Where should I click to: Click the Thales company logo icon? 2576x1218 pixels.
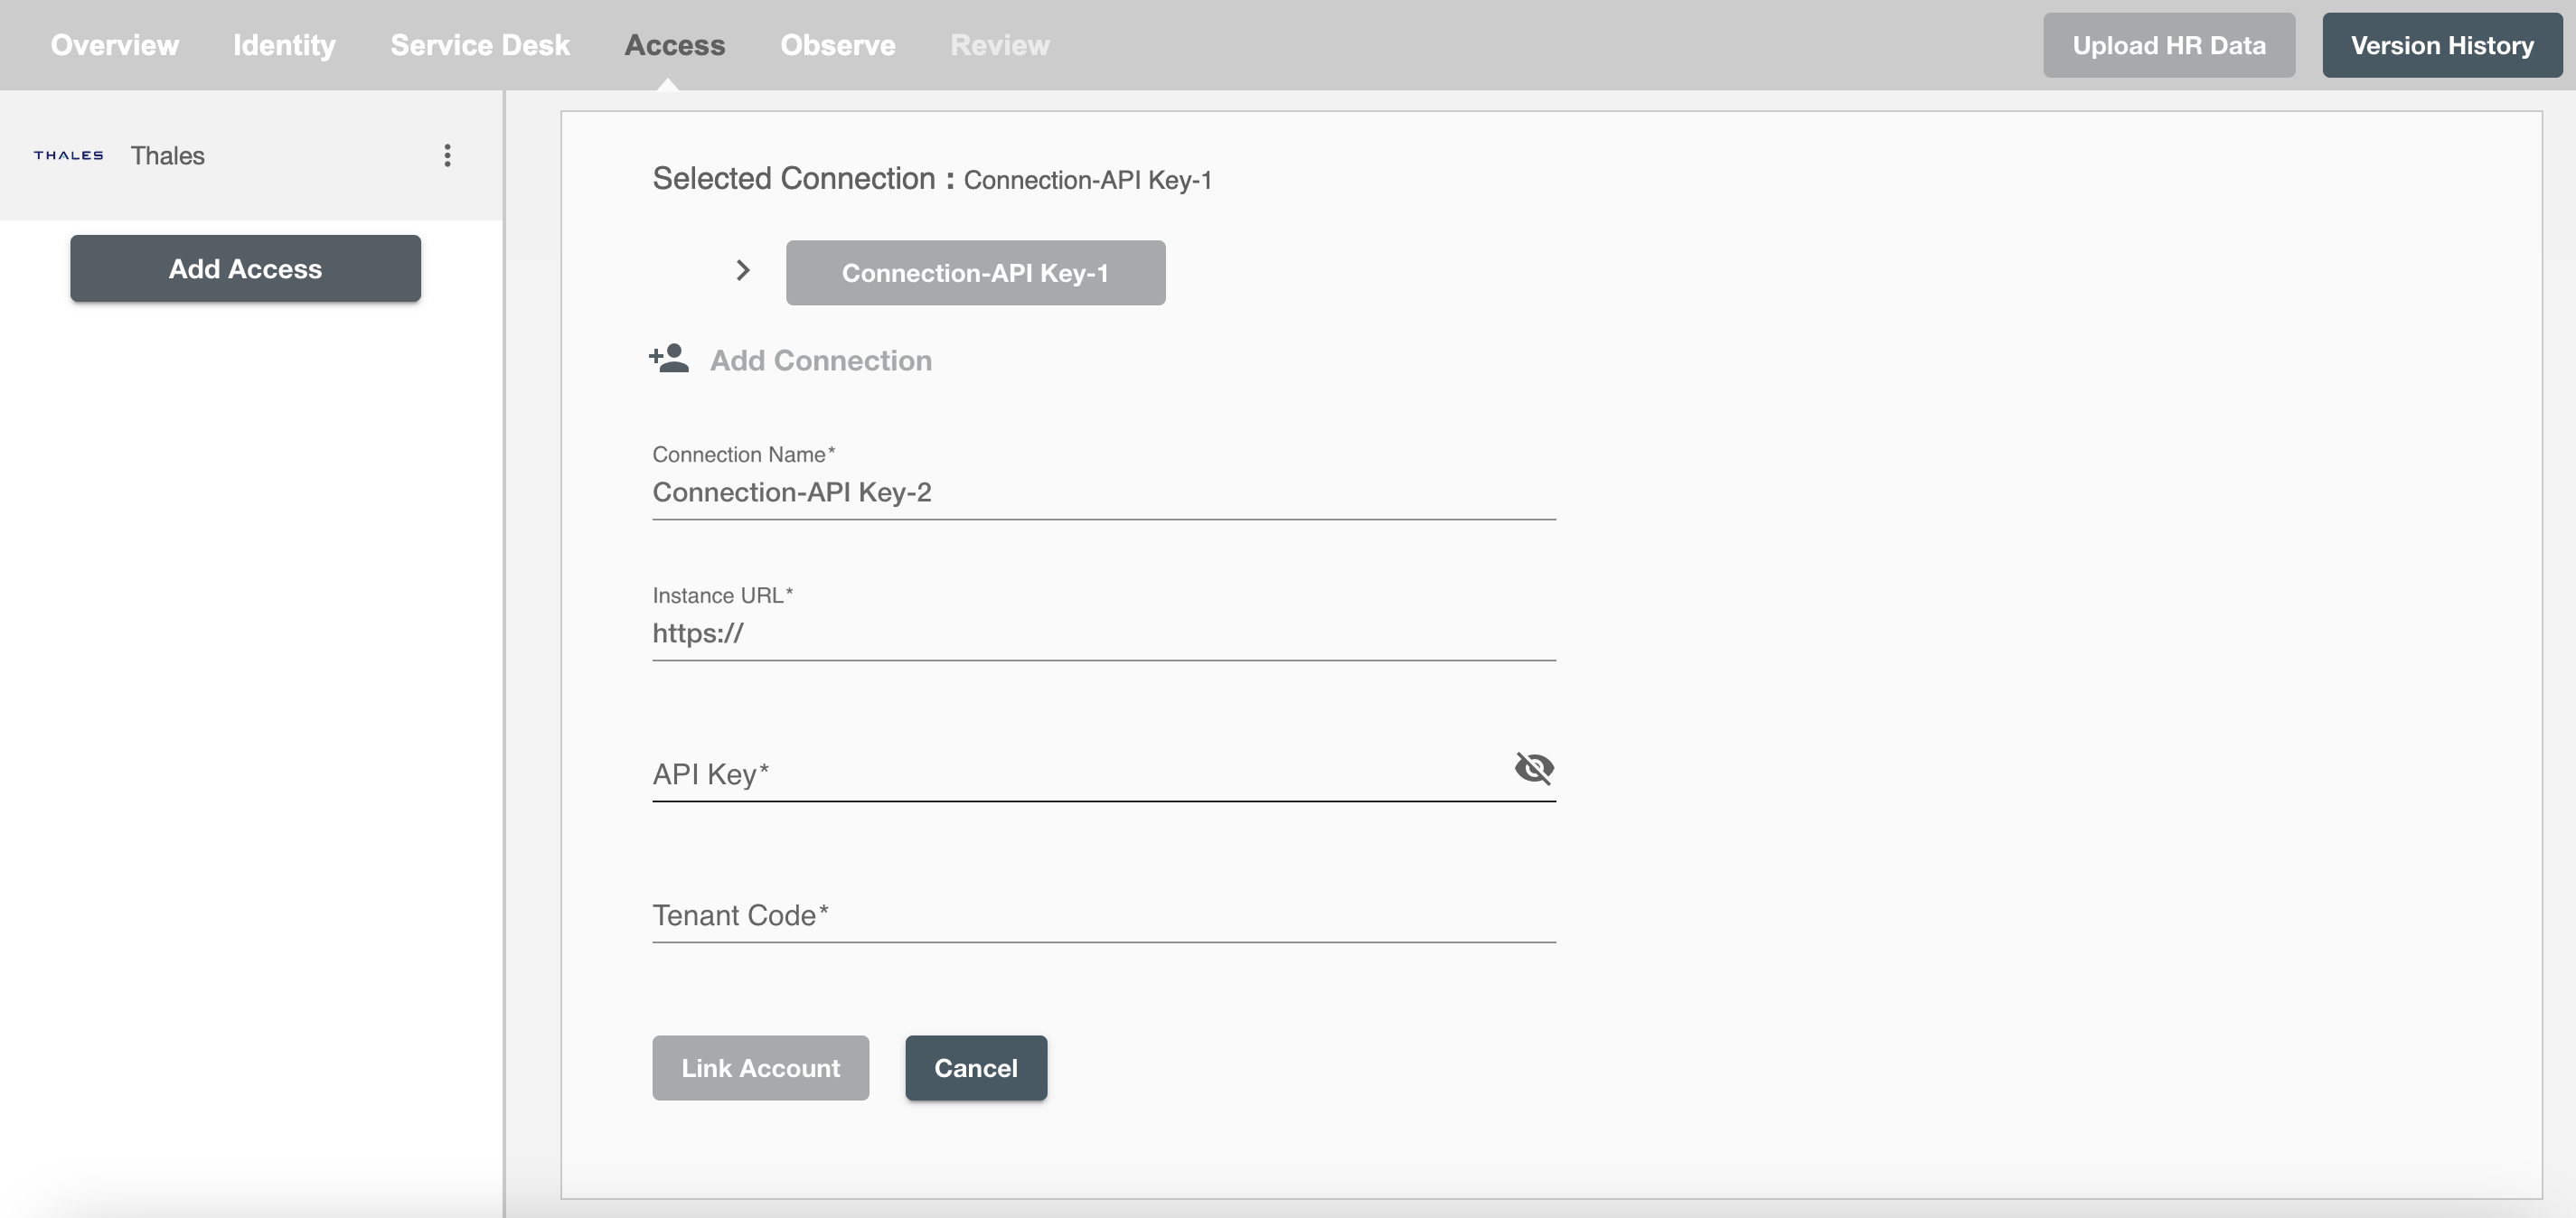coord(69,155)
